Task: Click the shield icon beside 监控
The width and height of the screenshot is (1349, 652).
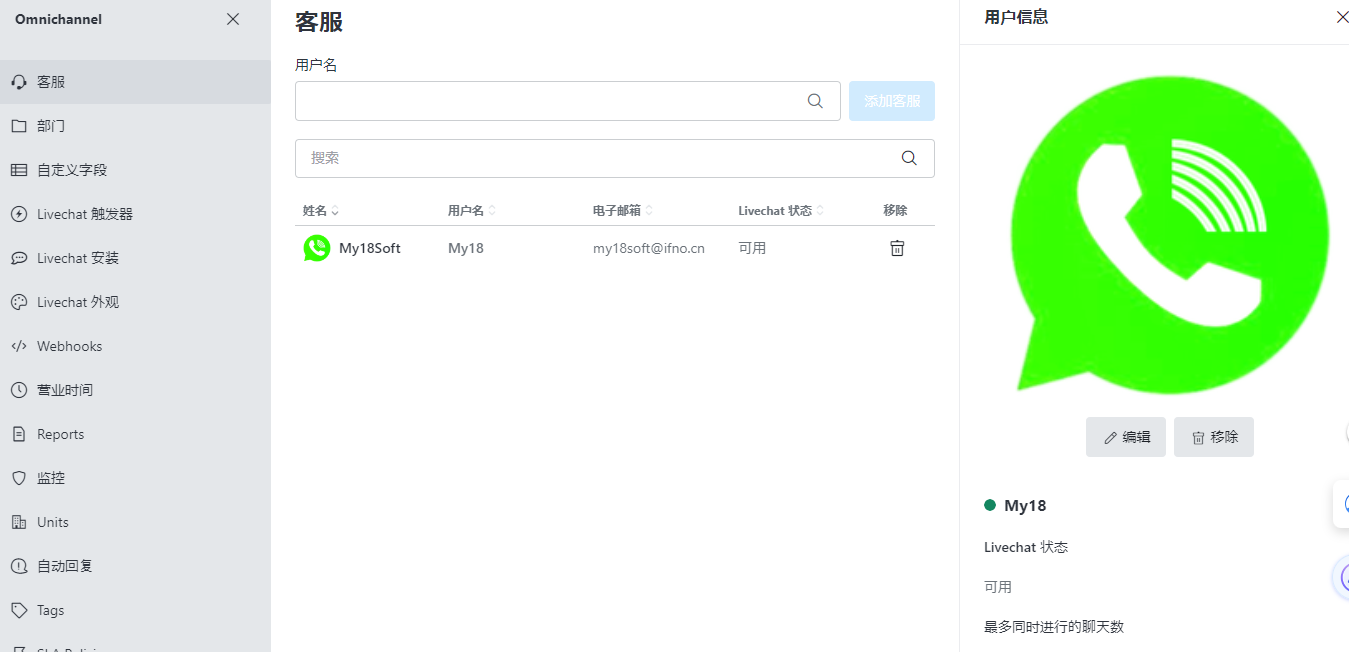Action: 19,478
